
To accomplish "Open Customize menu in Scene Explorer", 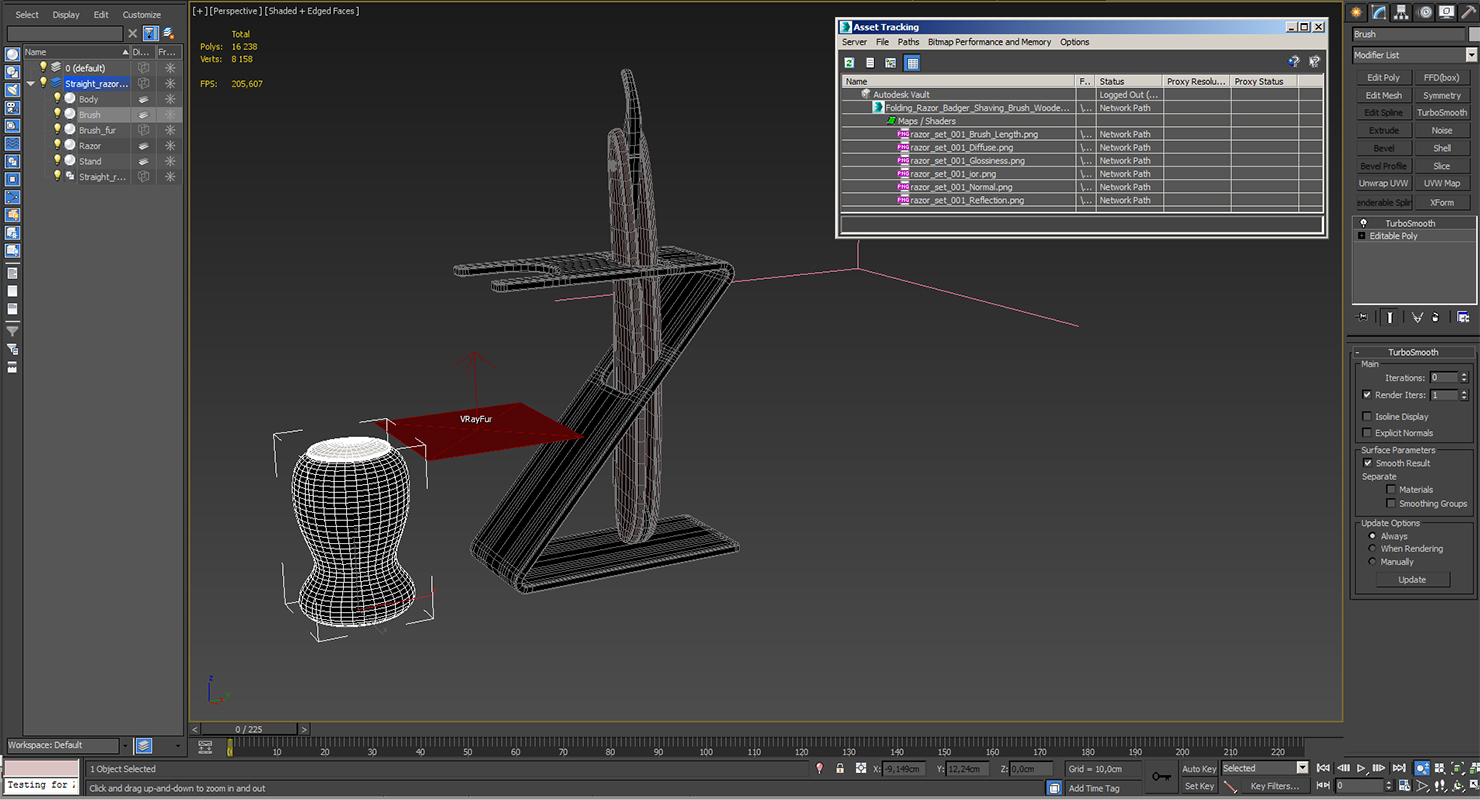I will [141, 15].
